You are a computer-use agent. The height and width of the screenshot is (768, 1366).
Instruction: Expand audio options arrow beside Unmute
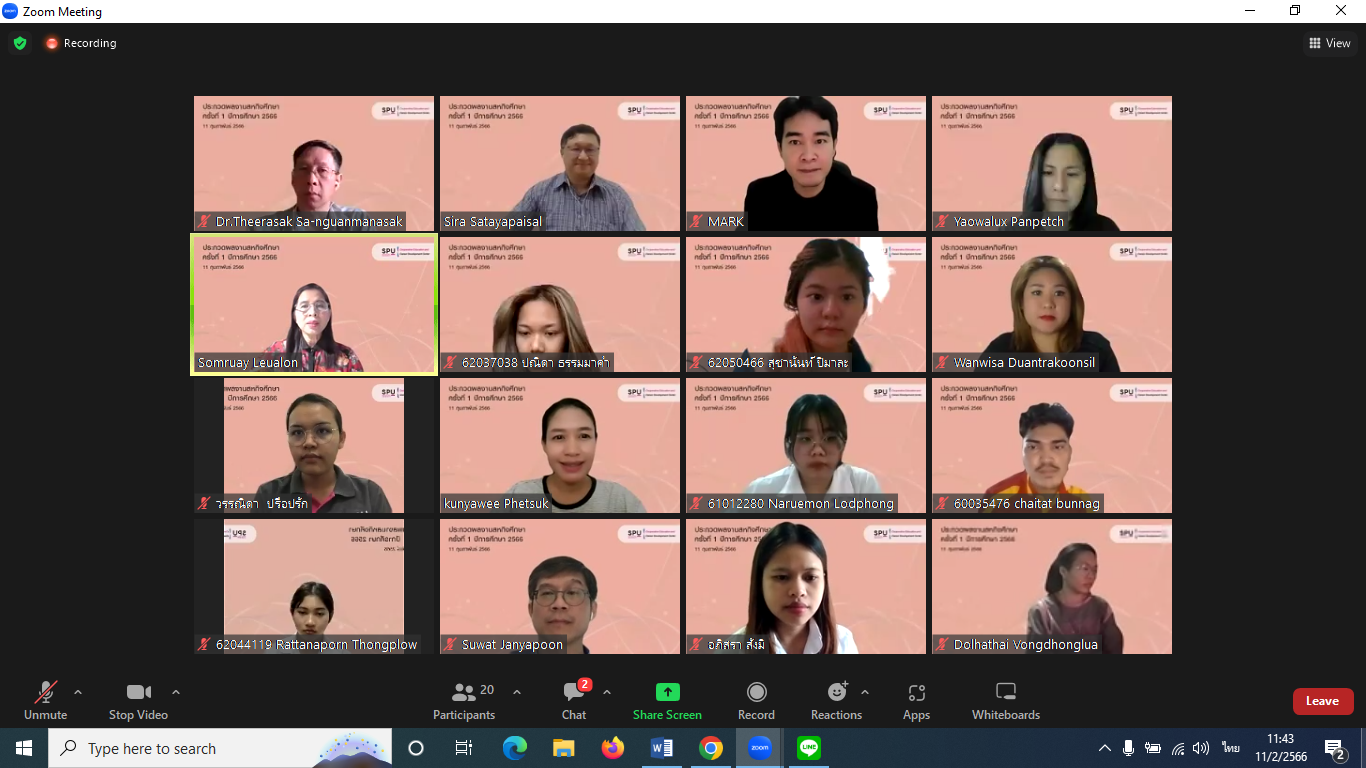point(78,692)
